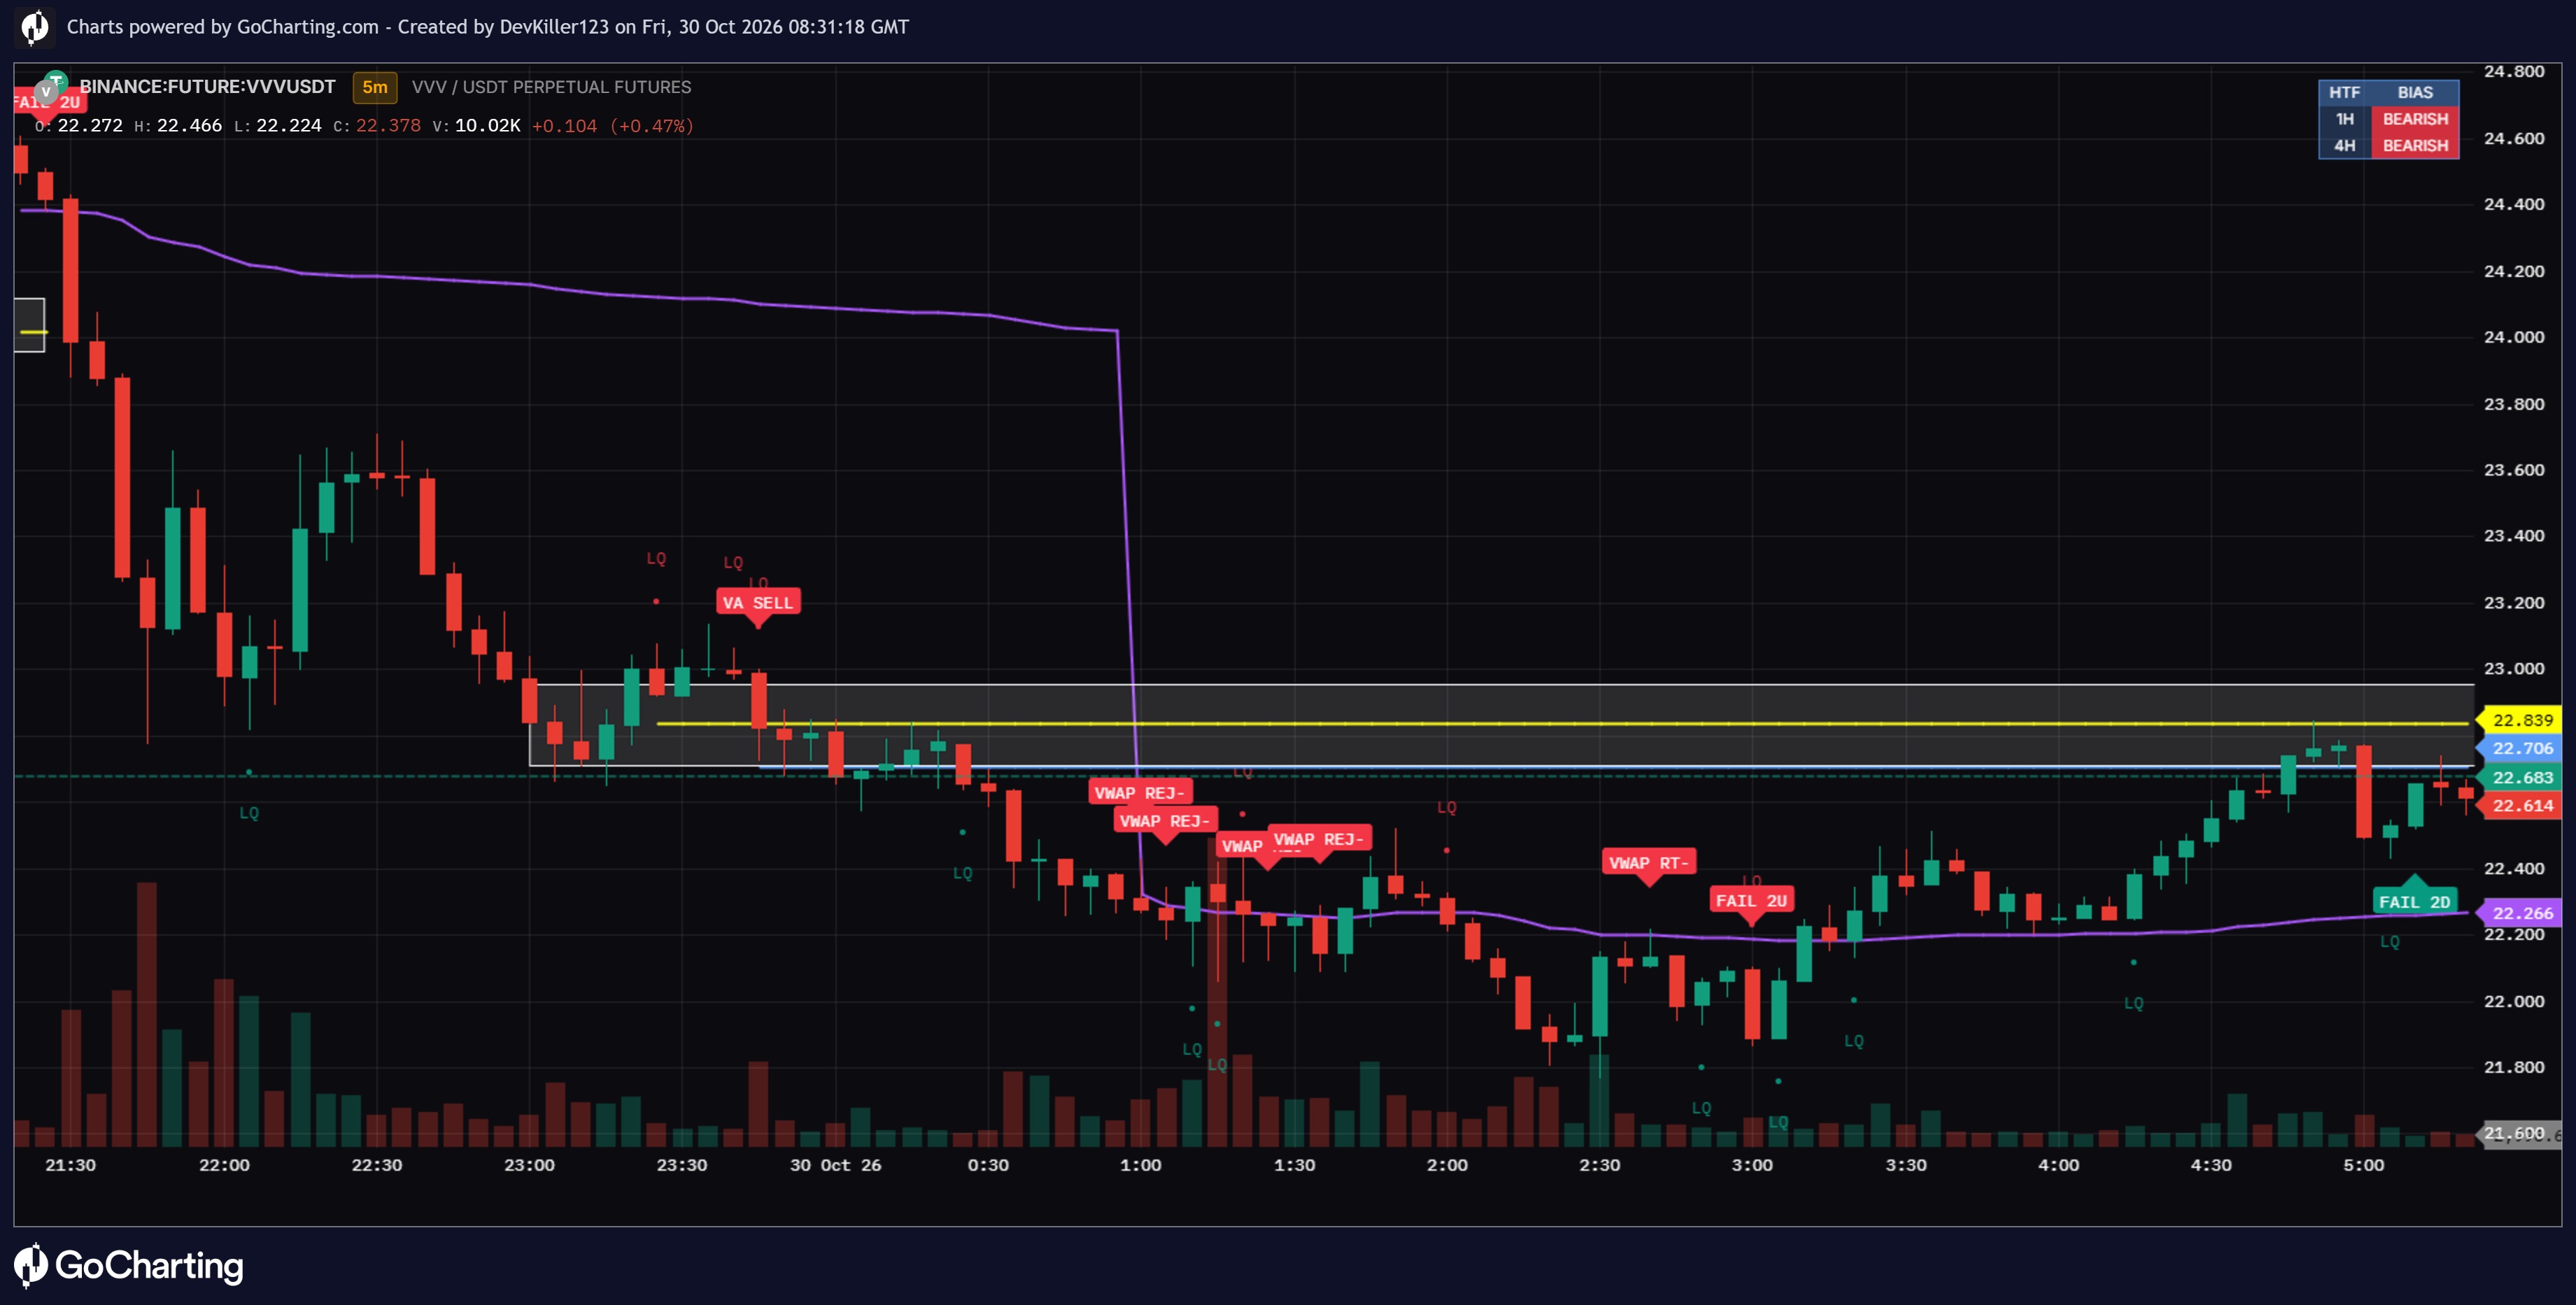
Task: Click the 4:30 time axis label
Action: [x=2211, y=1165]
